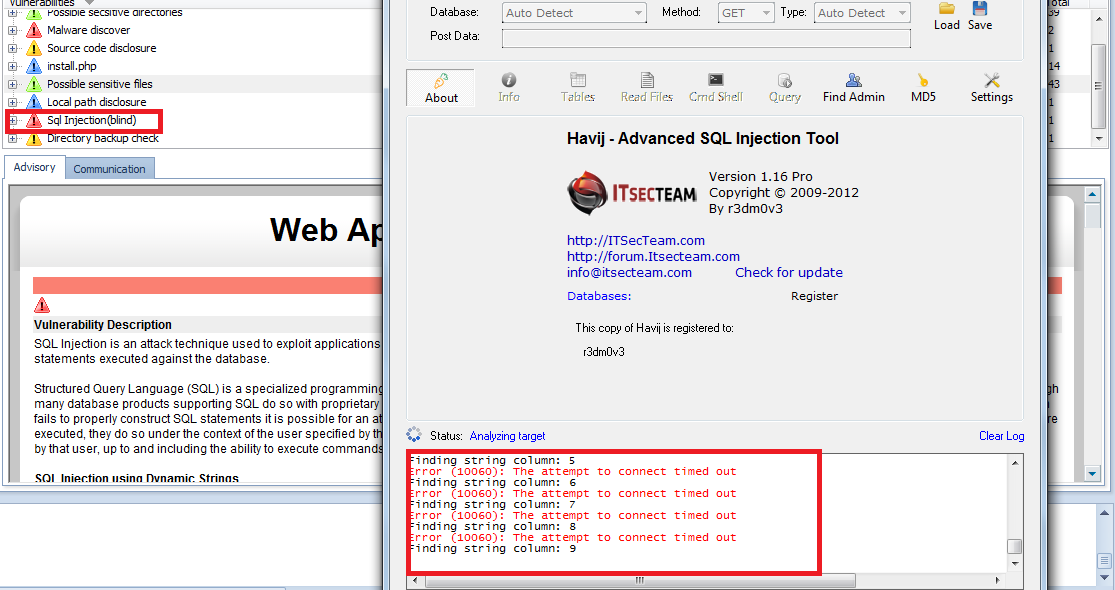The width and height of the screenshot is (1115, 590).
Task: Expand the Possible sensitive files node
Action: click(x=13, y=84)
